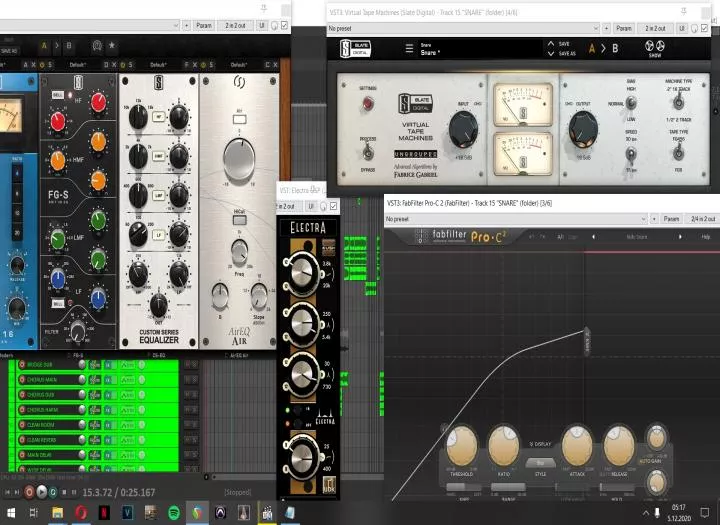
Task: Open Help in FabFilter Pro-C 2
Action: [705, 237]
